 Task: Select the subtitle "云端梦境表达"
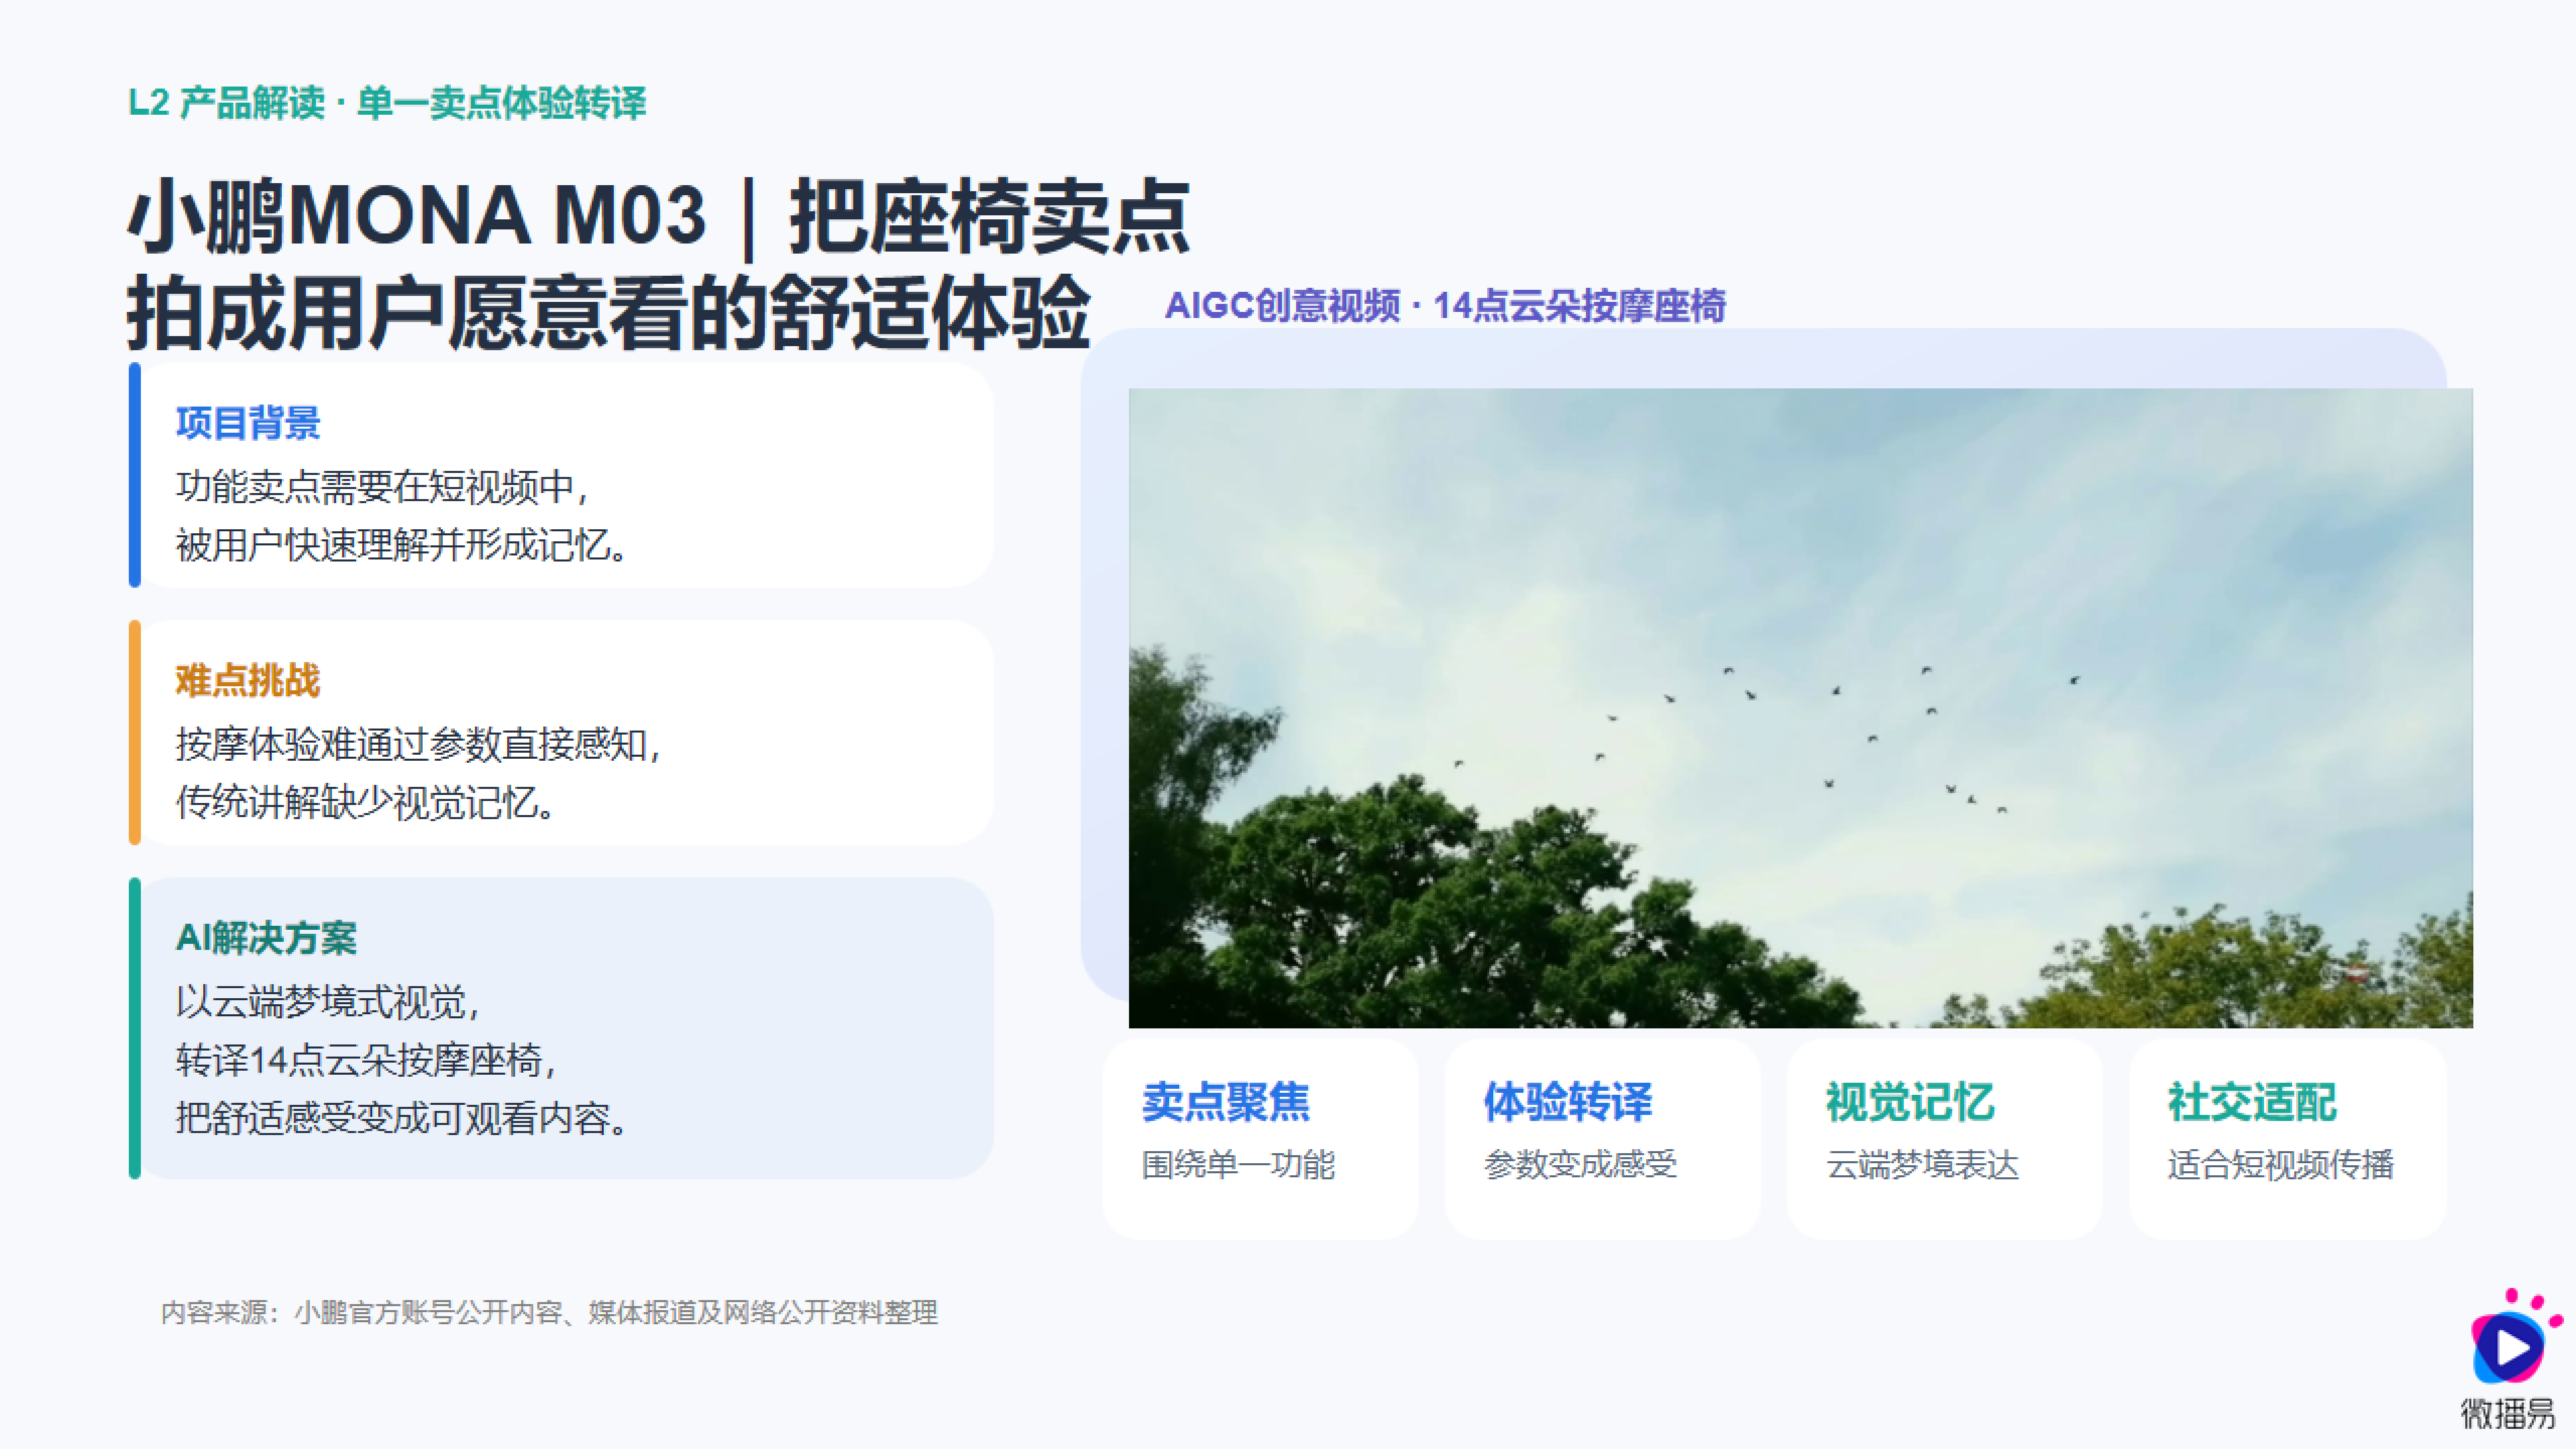(1923, 1165)
